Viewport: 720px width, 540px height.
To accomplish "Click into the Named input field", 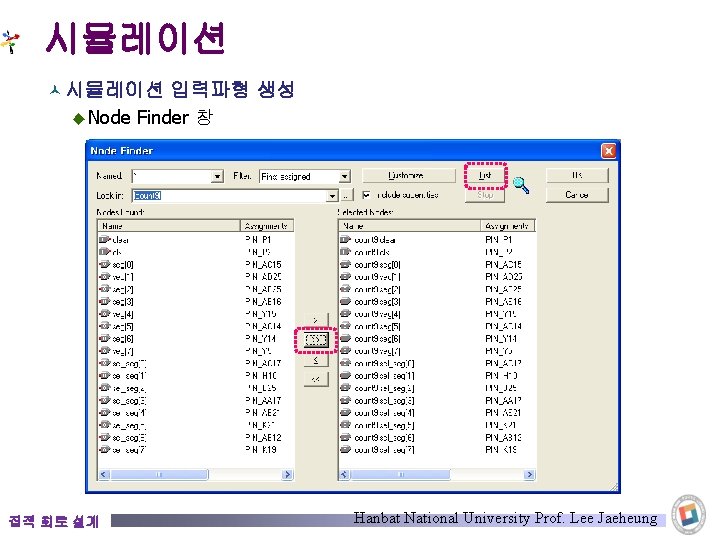I will pyautogui.click(x=172, y=176).
